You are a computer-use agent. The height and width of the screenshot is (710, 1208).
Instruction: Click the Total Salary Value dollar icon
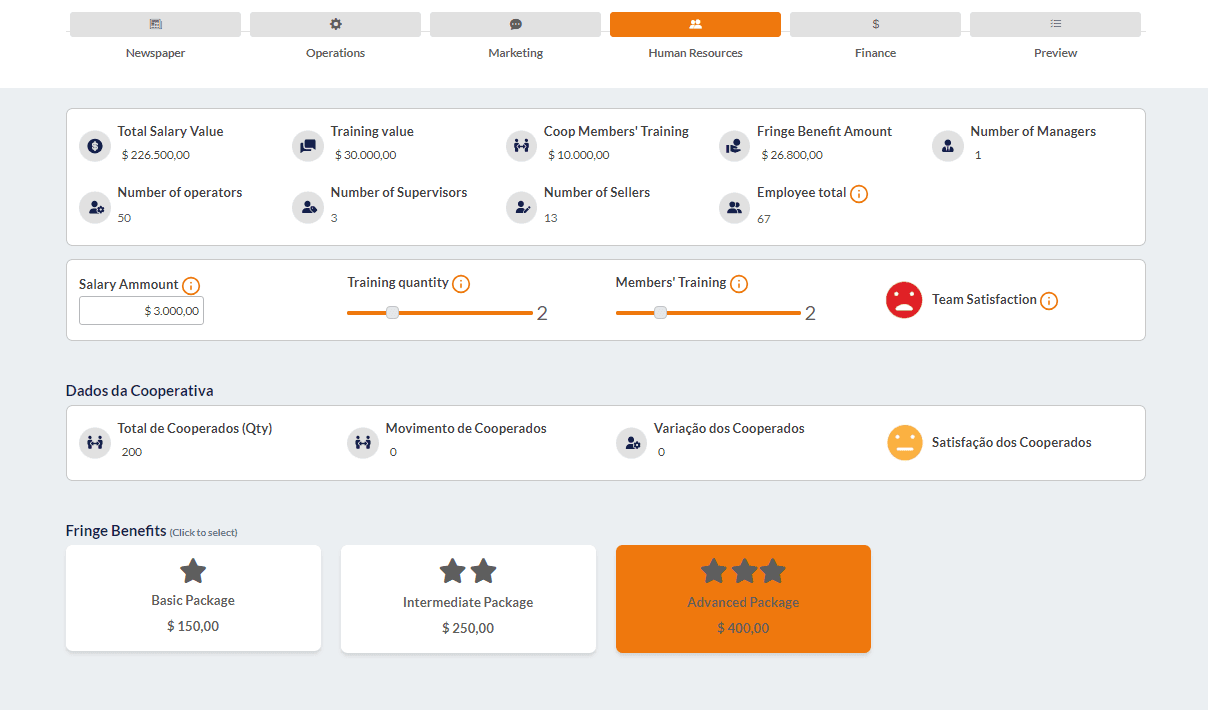[95, 146]
